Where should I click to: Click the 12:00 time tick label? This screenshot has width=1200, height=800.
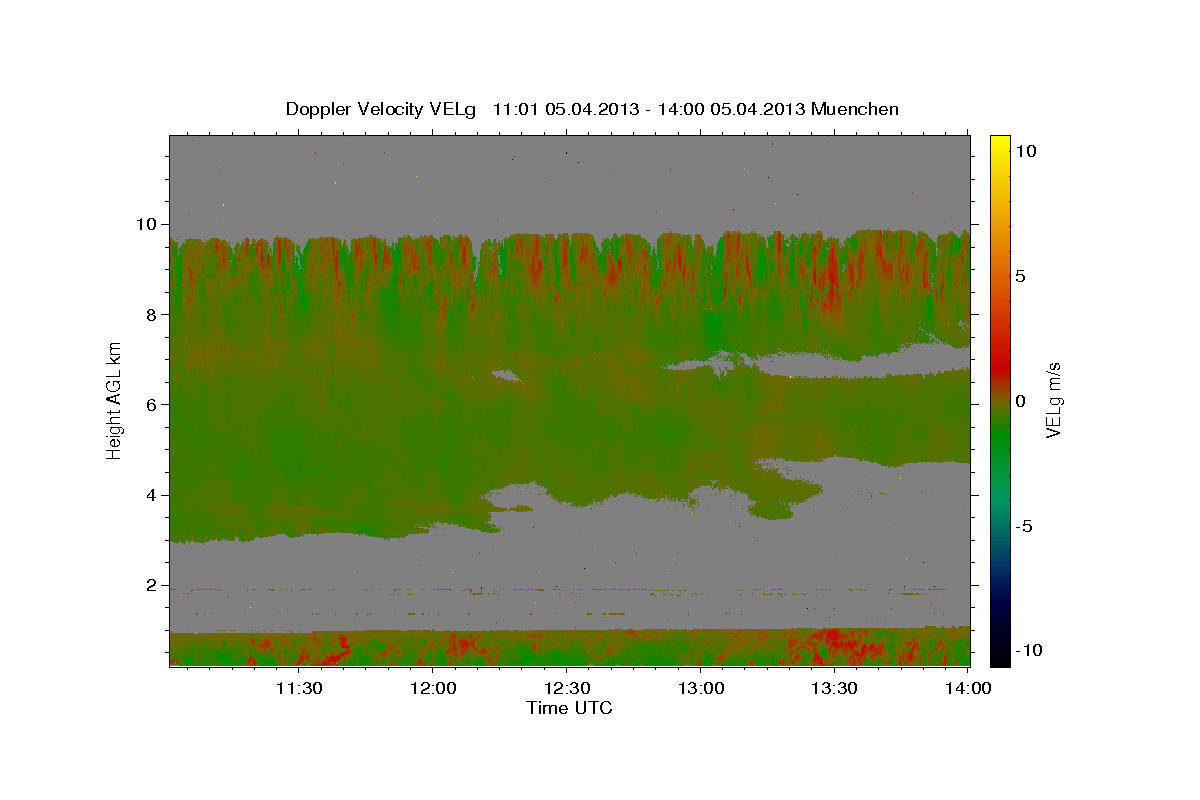tap(433, 688)
